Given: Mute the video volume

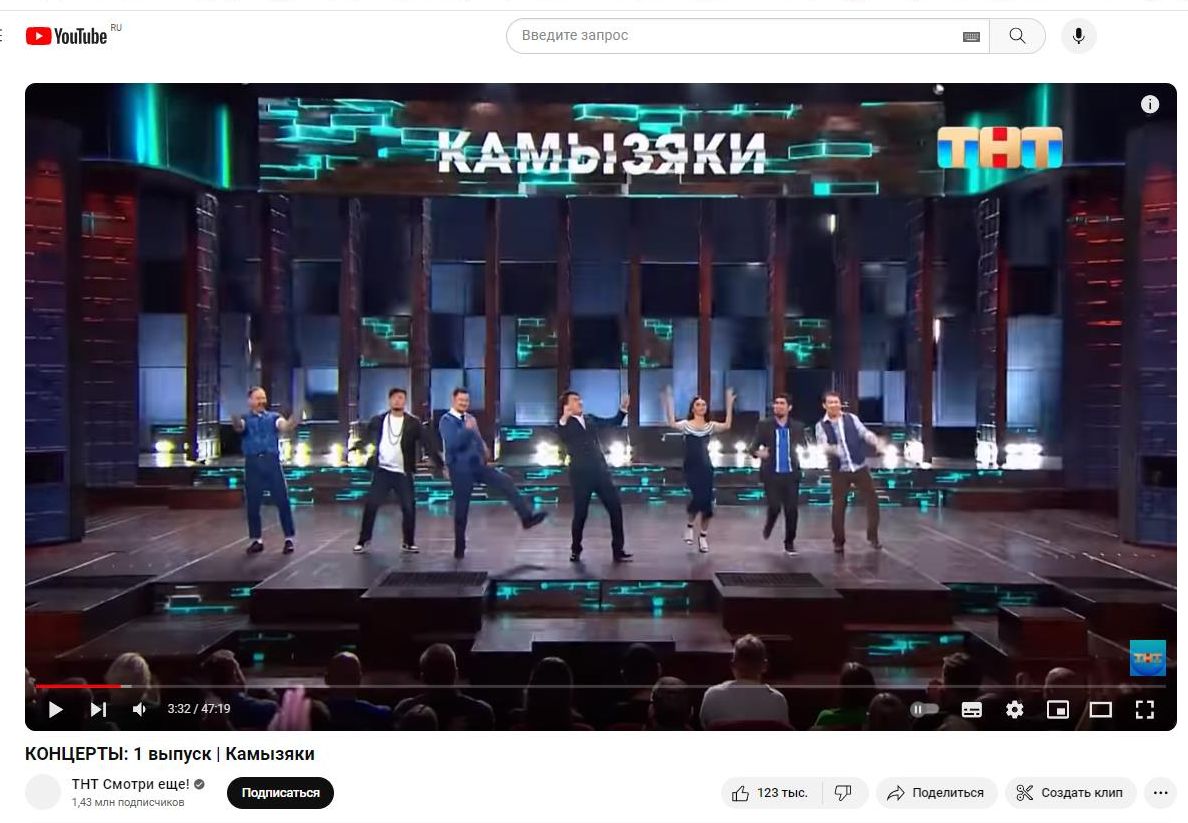Looking at the screenshot, I should click(x=139, y=709).
